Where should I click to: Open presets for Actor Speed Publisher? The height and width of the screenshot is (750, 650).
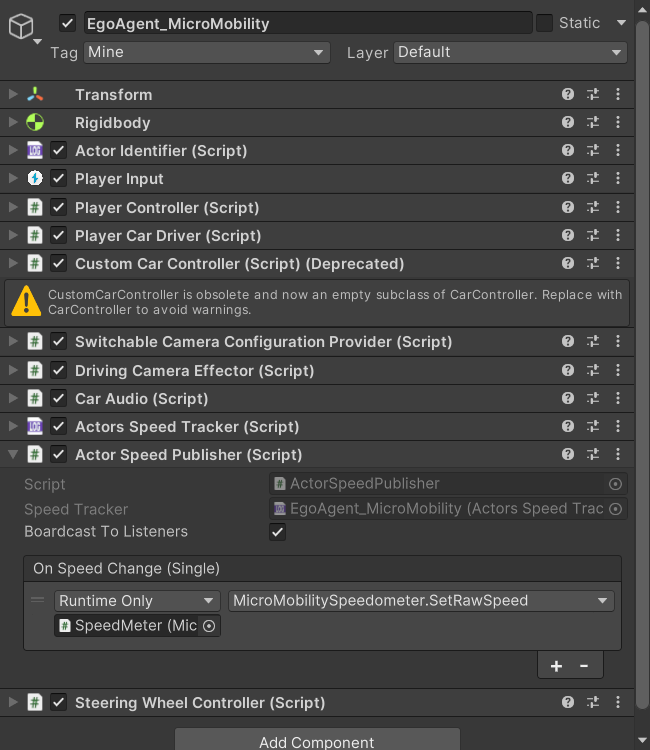click(593, 454)
